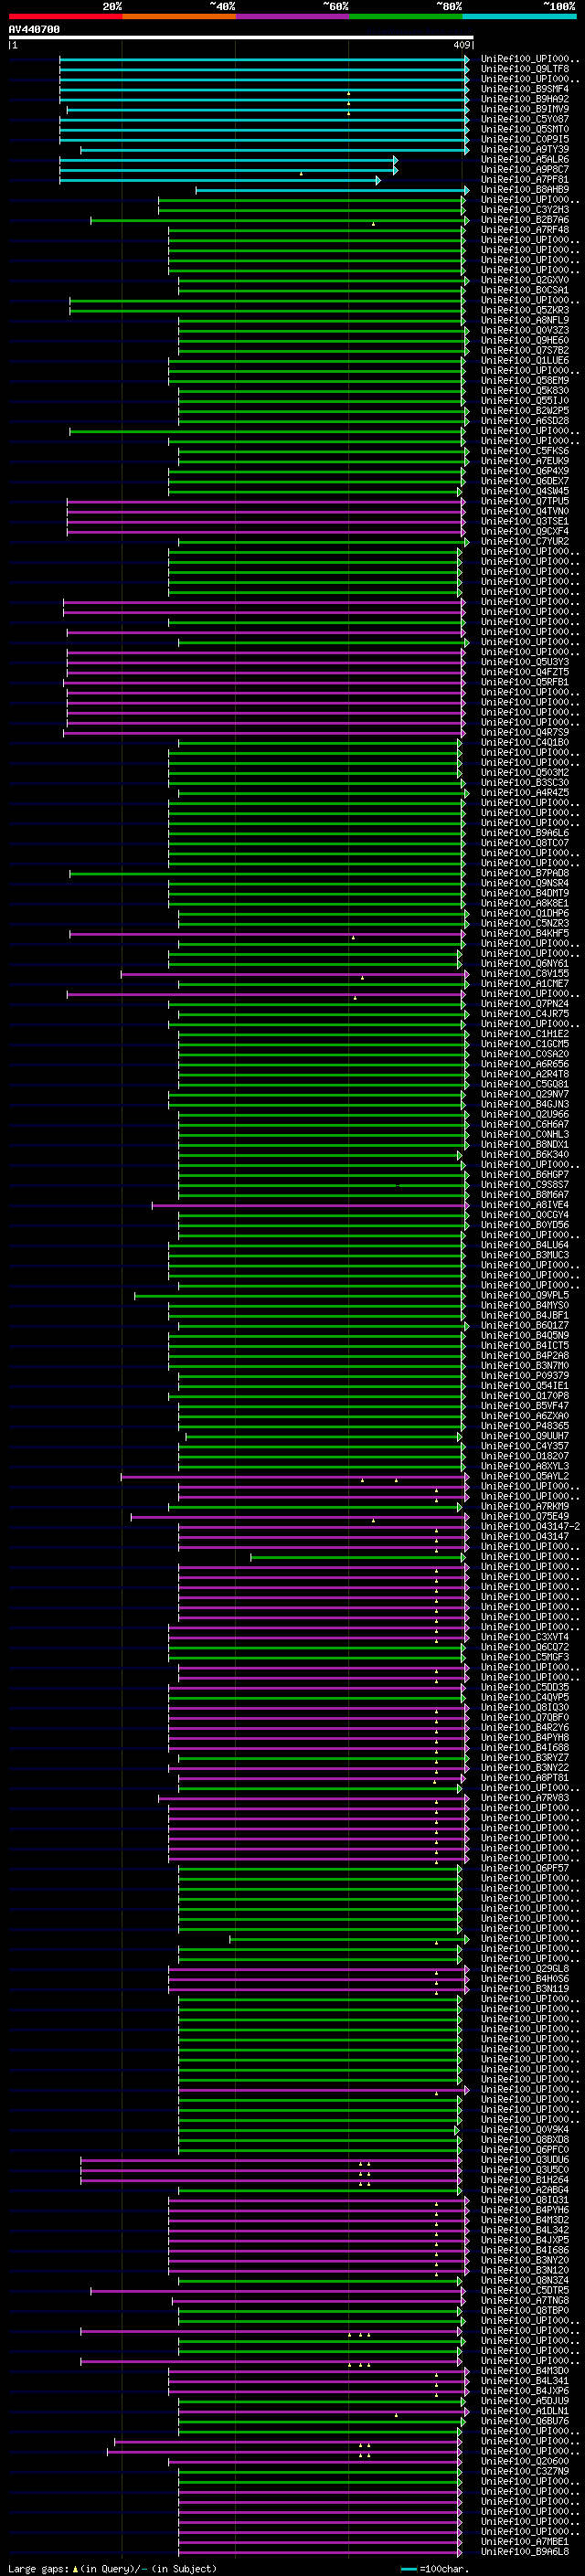The width and height of the screenshot is (585, 2576).
Task: Select hit label UniRef100_Q8BXD8
Action: point(525,2139)
